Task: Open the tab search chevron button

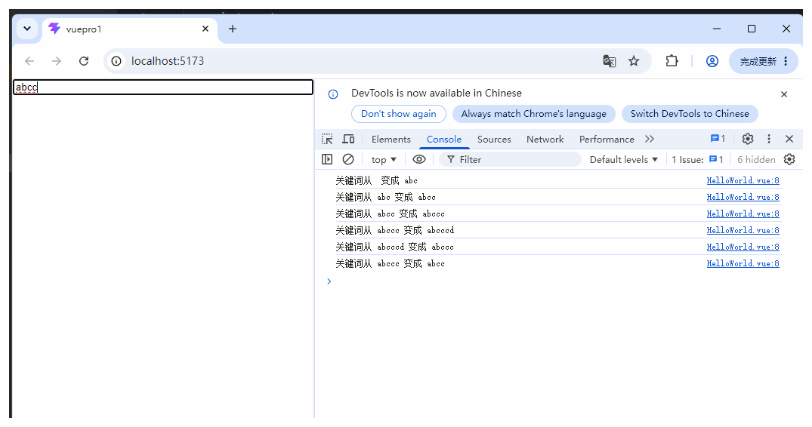Action: coord(27,29)
